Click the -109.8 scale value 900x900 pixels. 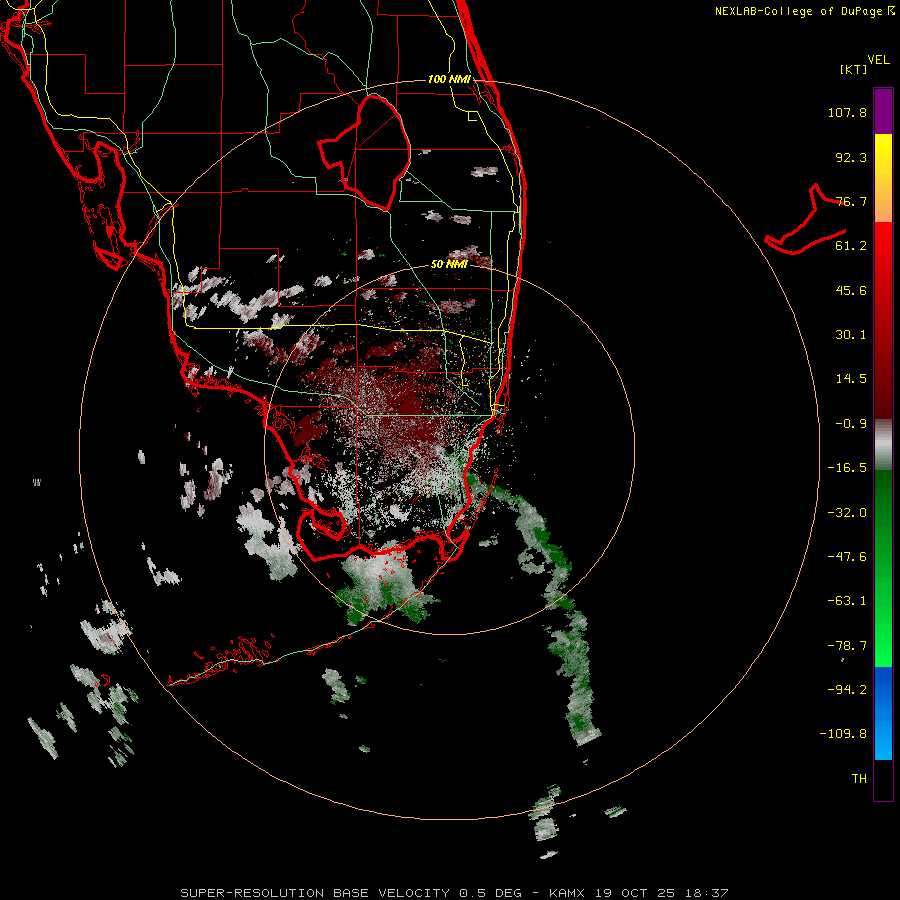pyautogui.click(x=843, y=734)
